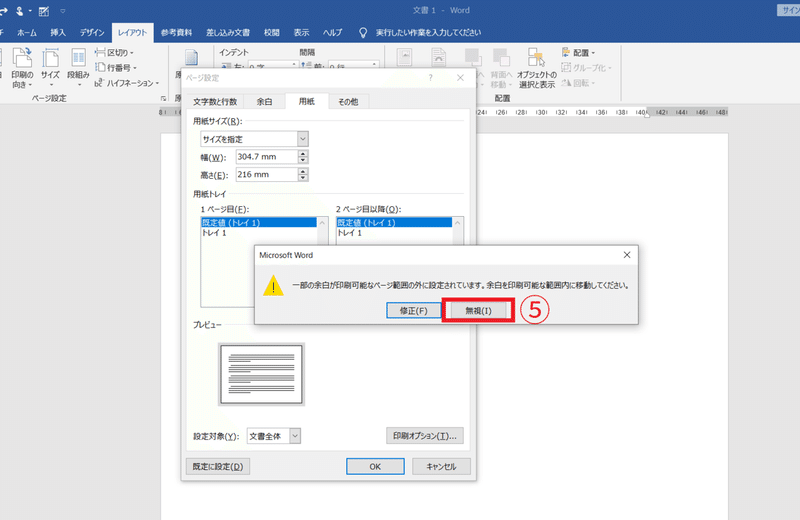
Task: Select トレイ 1 in 2ページ目以降 list
Action: [350, 233]
